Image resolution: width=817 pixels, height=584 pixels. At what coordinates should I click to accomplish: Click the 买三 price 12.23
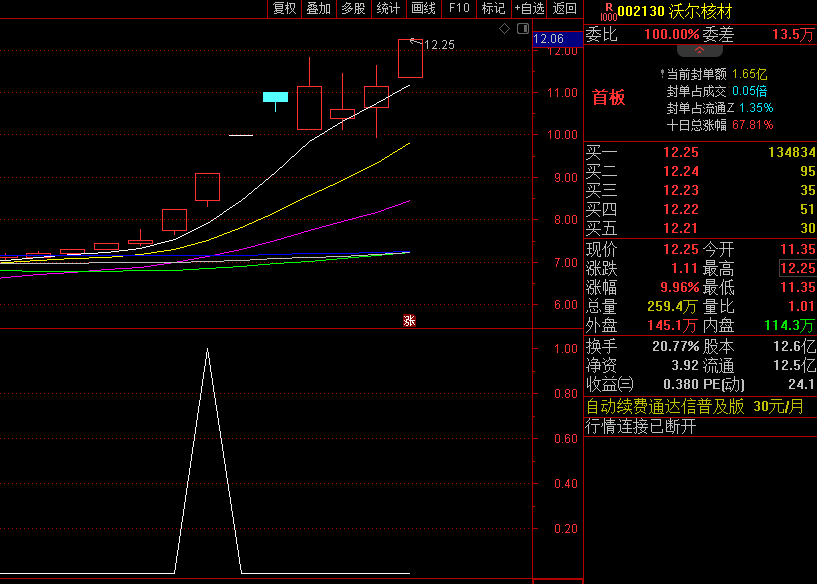pyautogui.click(x=680, y=191)
